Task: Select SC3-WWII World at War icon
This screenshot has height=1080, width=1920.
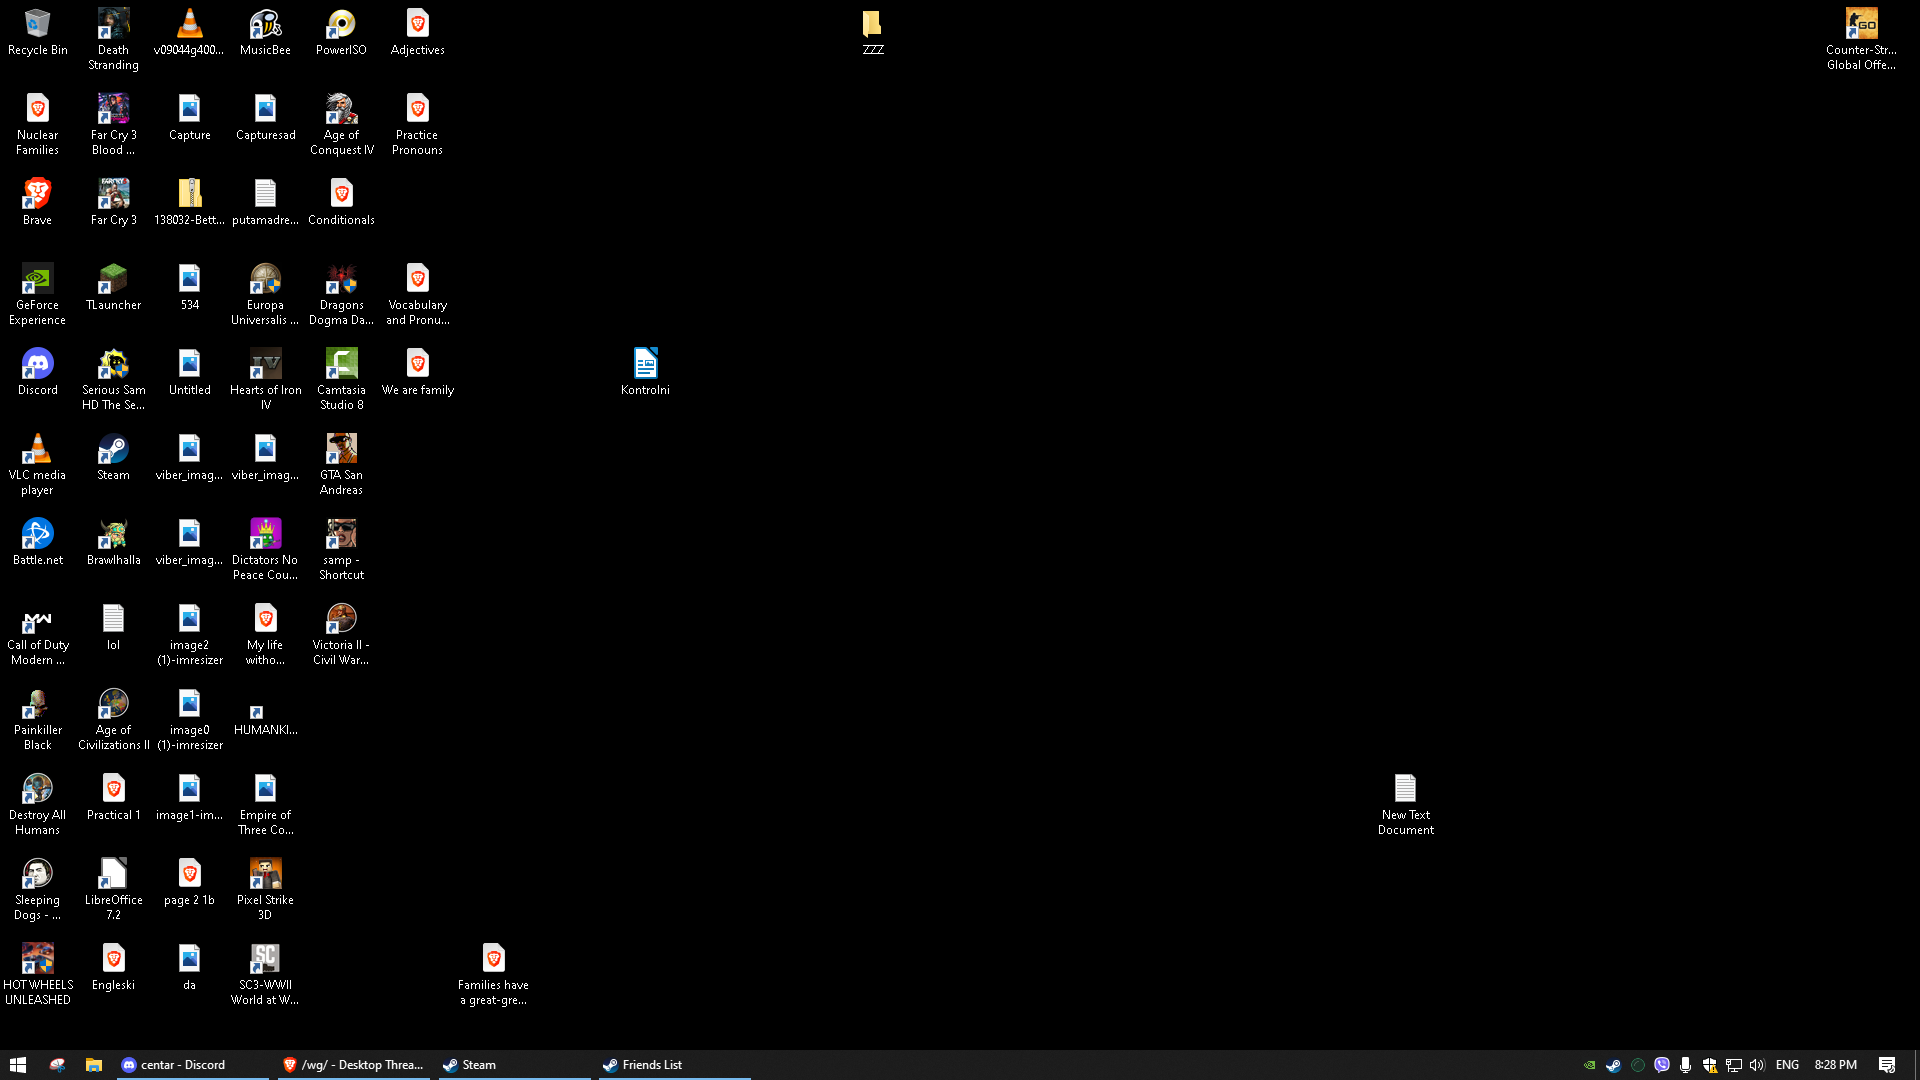Action: tap(265, 974)
